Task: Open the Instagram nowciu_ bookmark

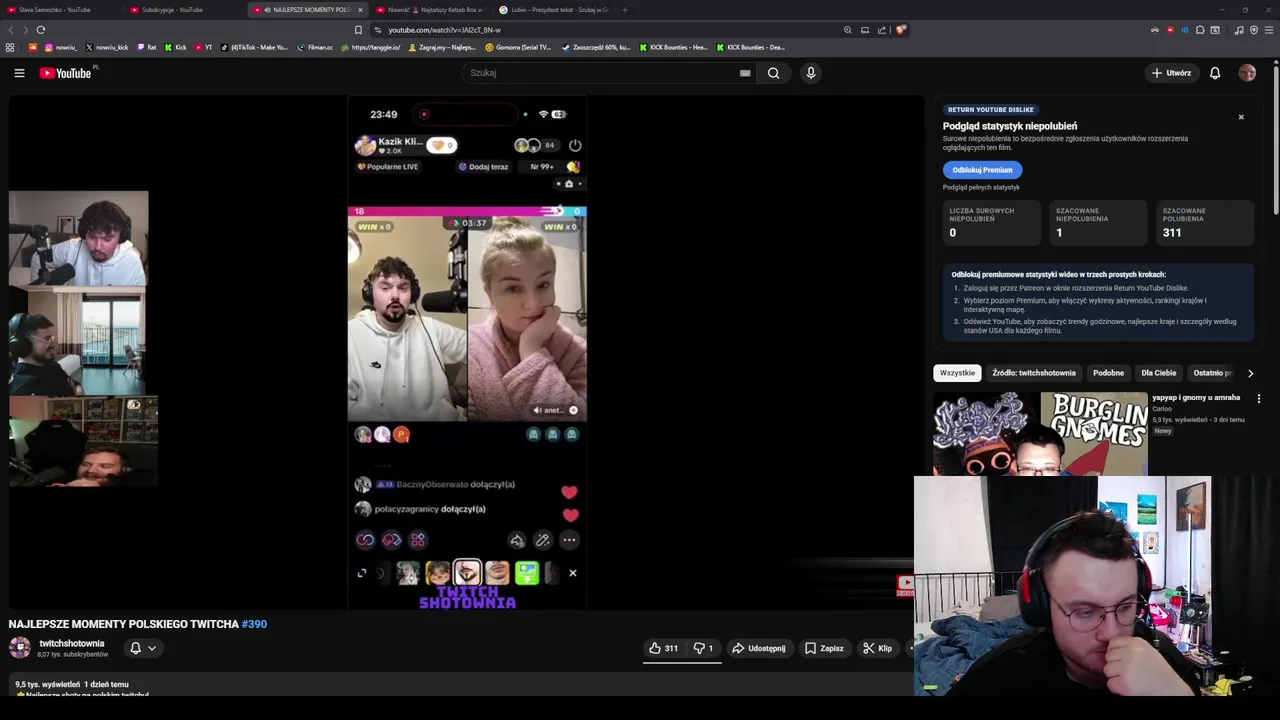Action: [x=61, y=47]
